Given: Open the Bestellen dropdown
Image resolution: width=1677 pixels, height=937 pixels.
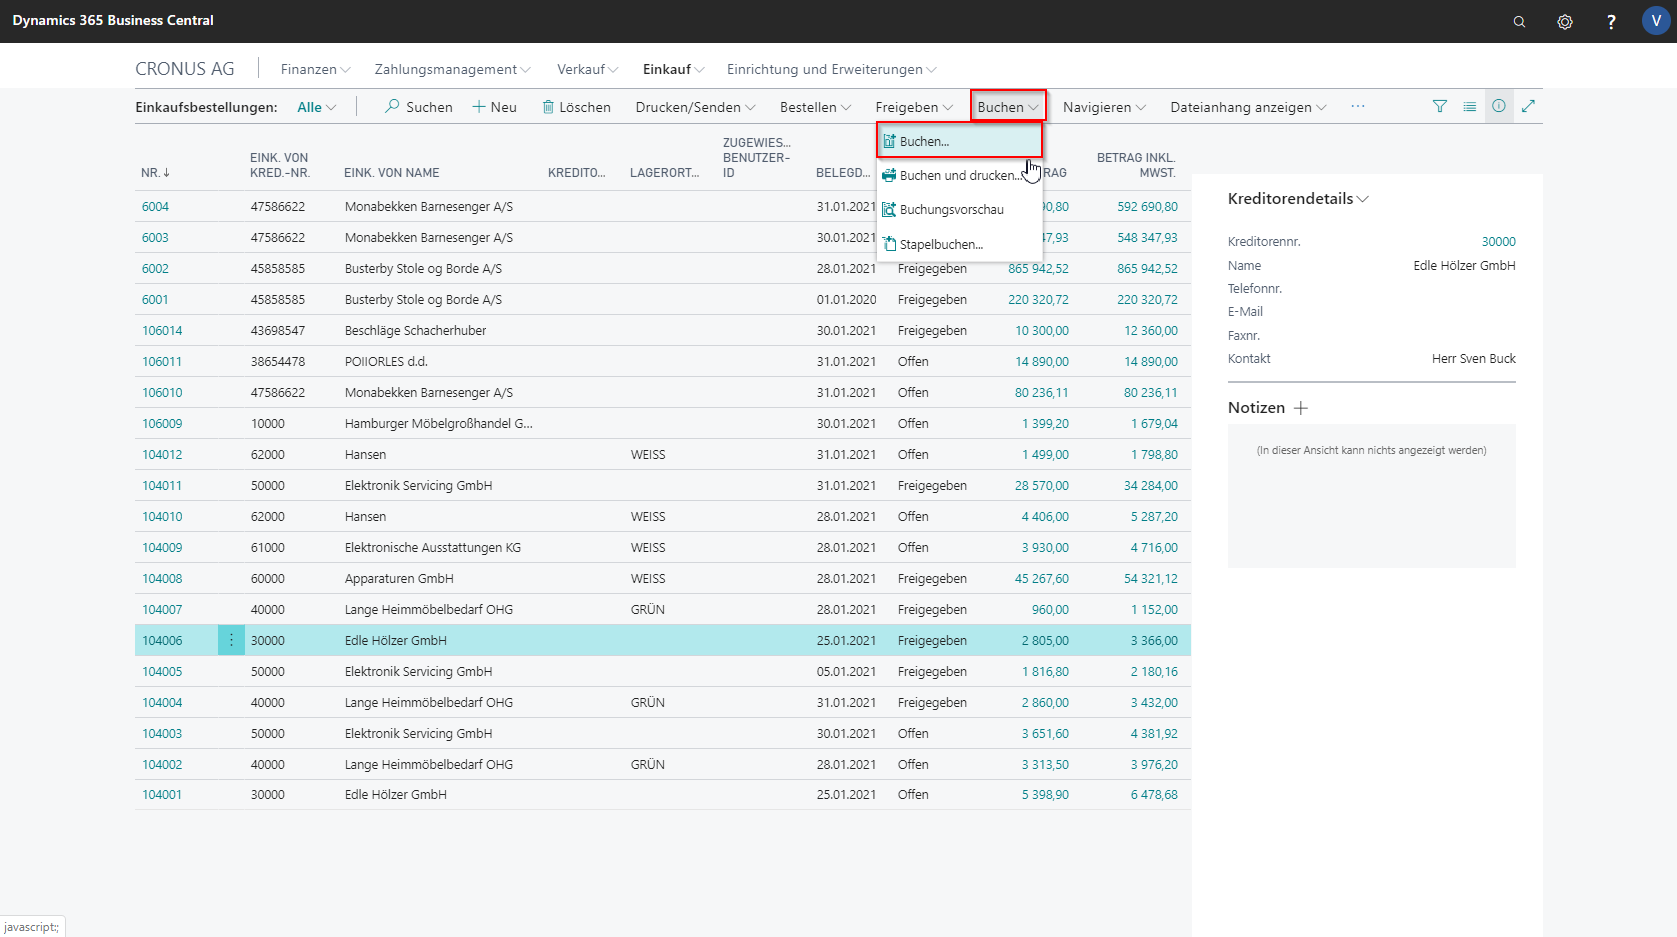Looking at the screenshot, I should [815, 107].
